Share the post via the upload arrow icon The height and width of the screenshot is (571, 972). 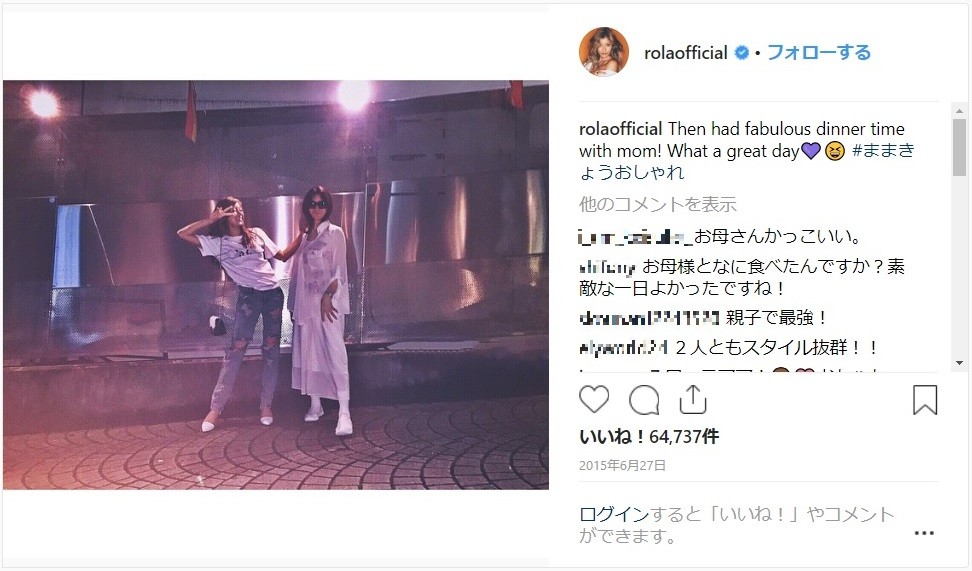click(x=693, y=399)
